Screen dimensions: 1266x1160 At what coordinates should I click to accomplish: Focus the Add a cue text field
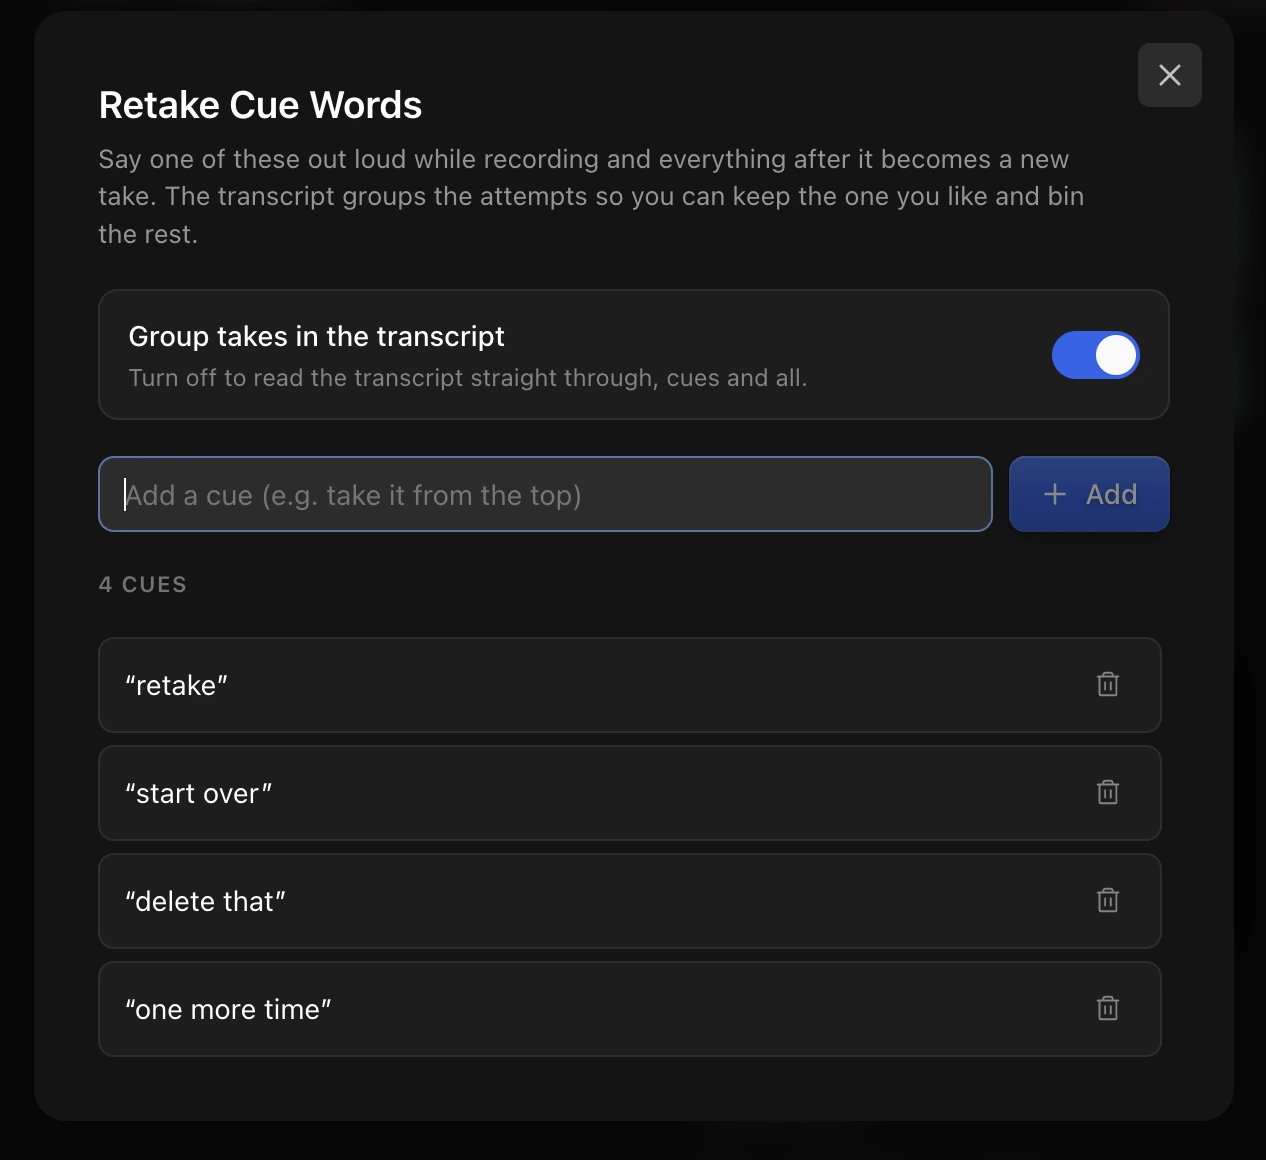[x=545, y=494]
